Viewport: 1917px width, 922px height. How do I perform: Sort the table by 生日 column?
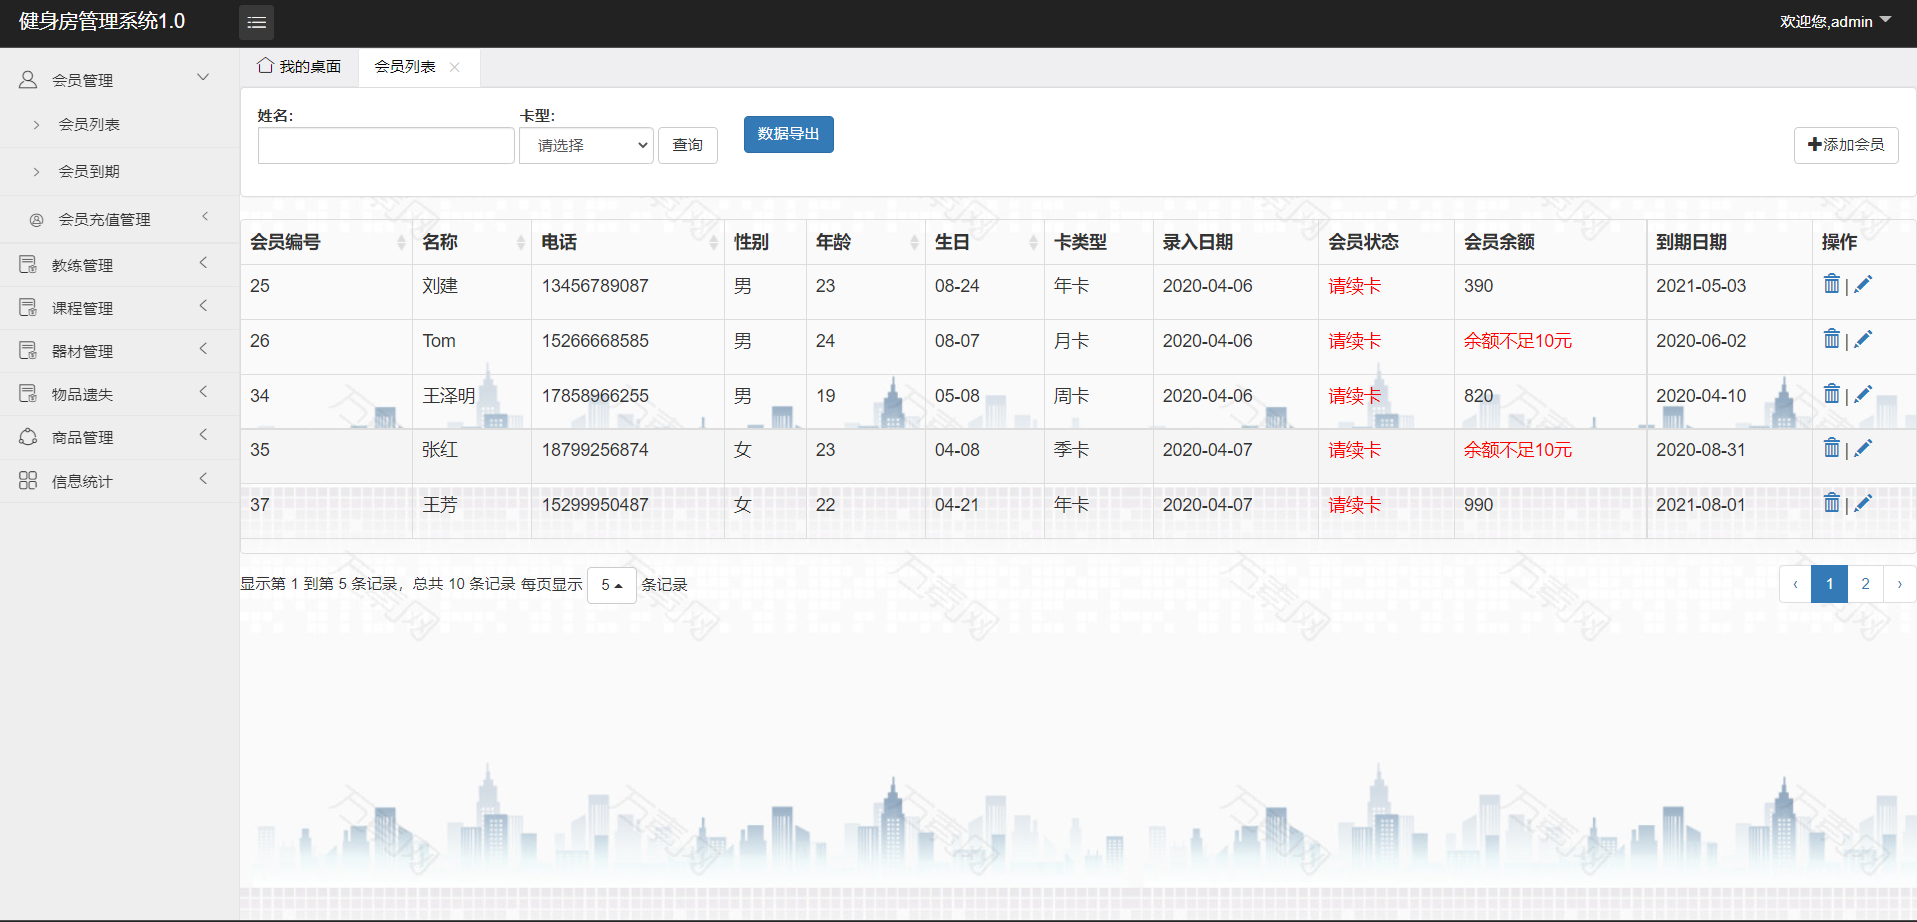click(985, 242)
